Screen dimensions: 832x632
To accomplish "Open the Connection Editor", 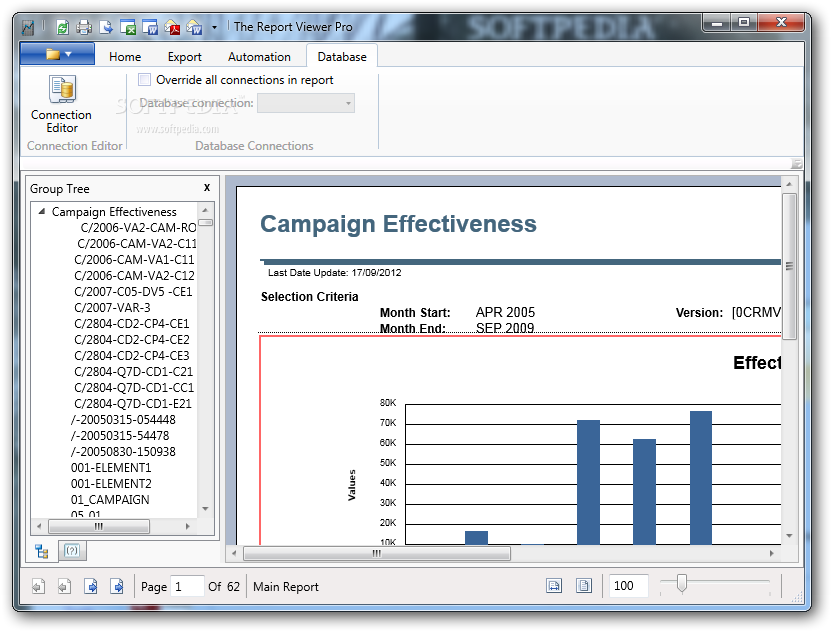I will point(62,105).
